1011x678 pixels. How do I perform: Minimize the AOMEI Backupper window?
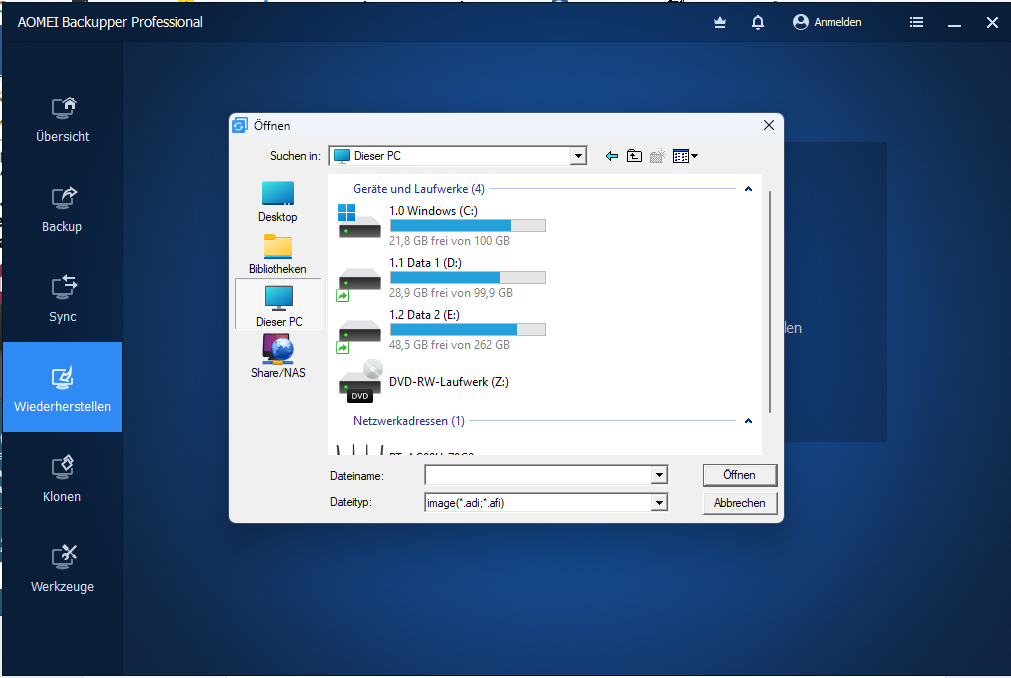pyautogui.click(x=954, y=23)
